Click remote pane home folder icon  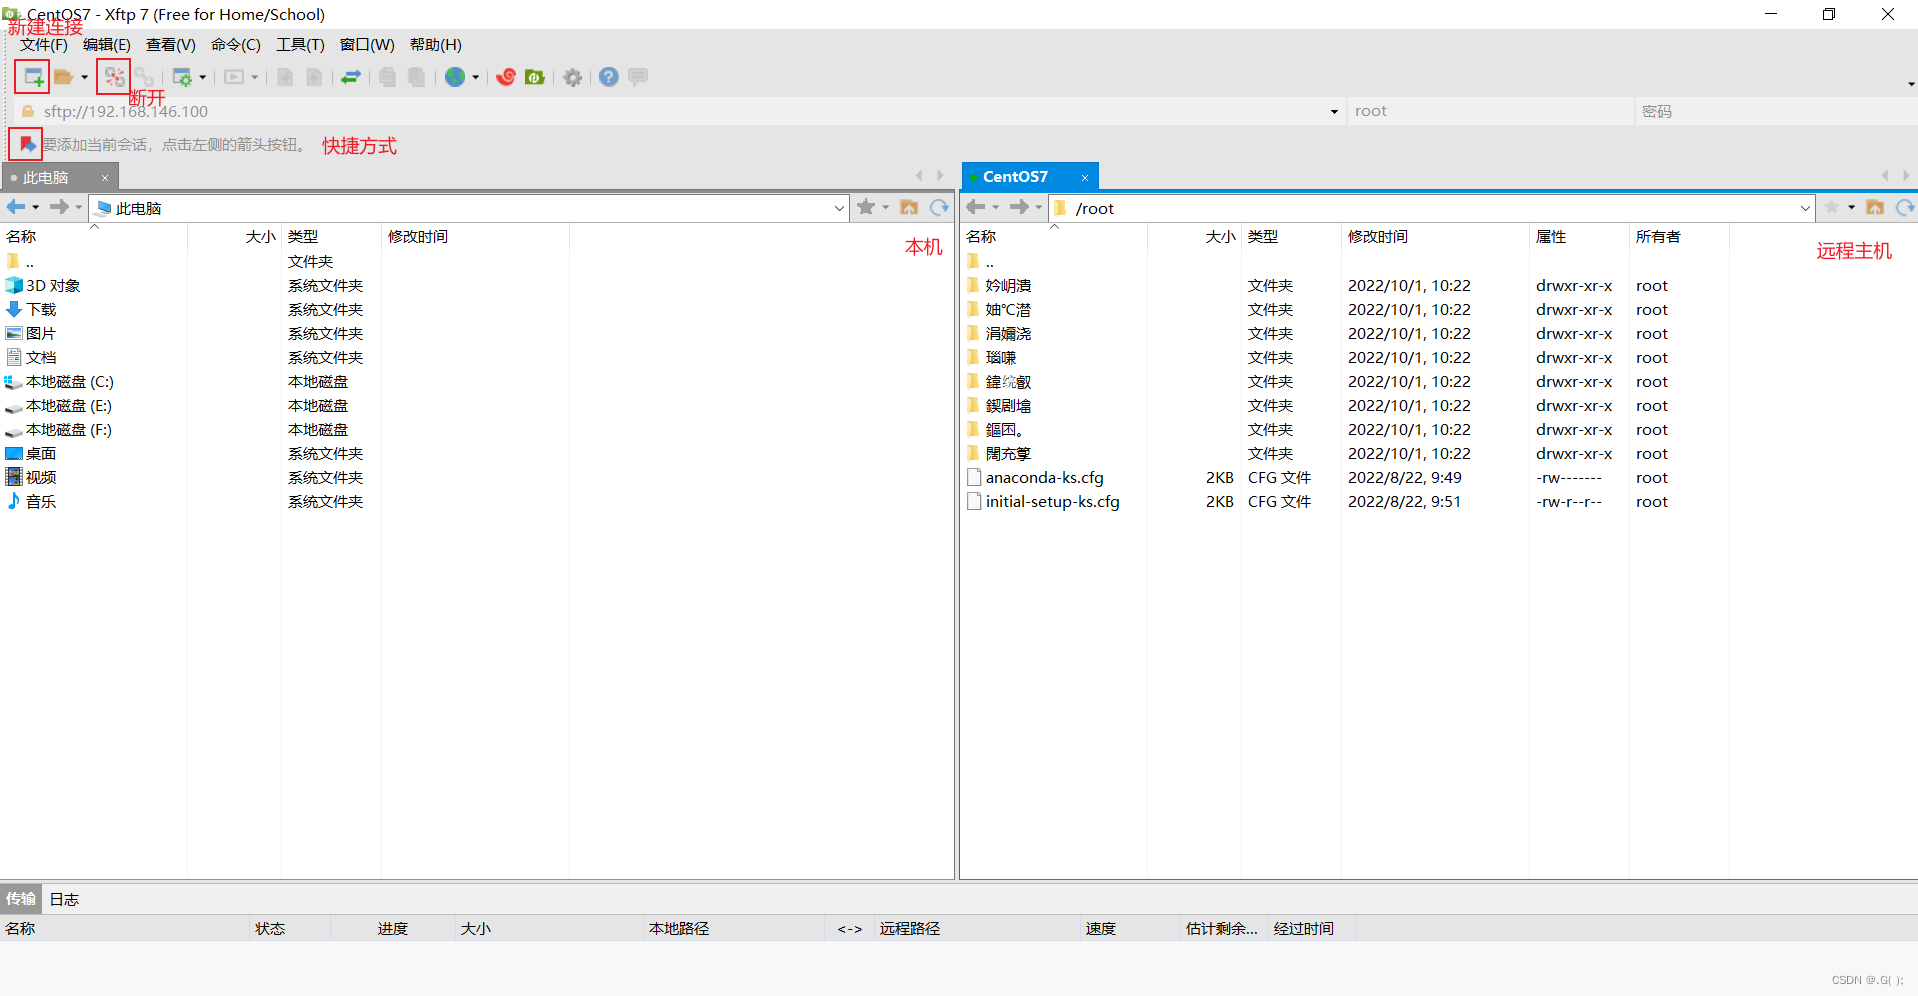tap(1875, 207)
